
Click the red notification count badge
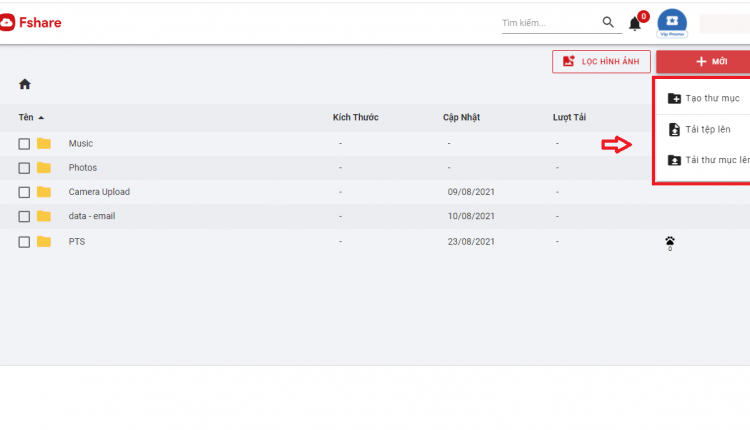click(644, 16)
